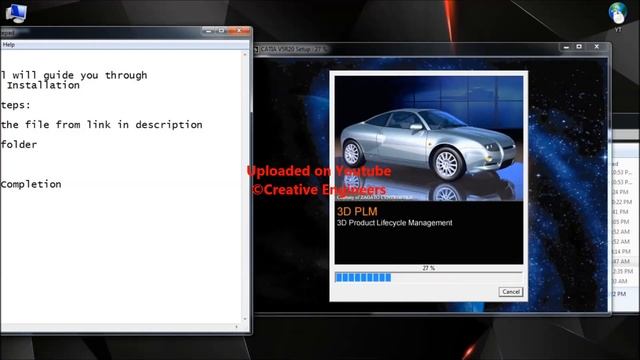Image resolution: width=640 pixels, height=360 pixels.
Task: Open the Help menu in the Notepad window
Action: tap(9, 44)
